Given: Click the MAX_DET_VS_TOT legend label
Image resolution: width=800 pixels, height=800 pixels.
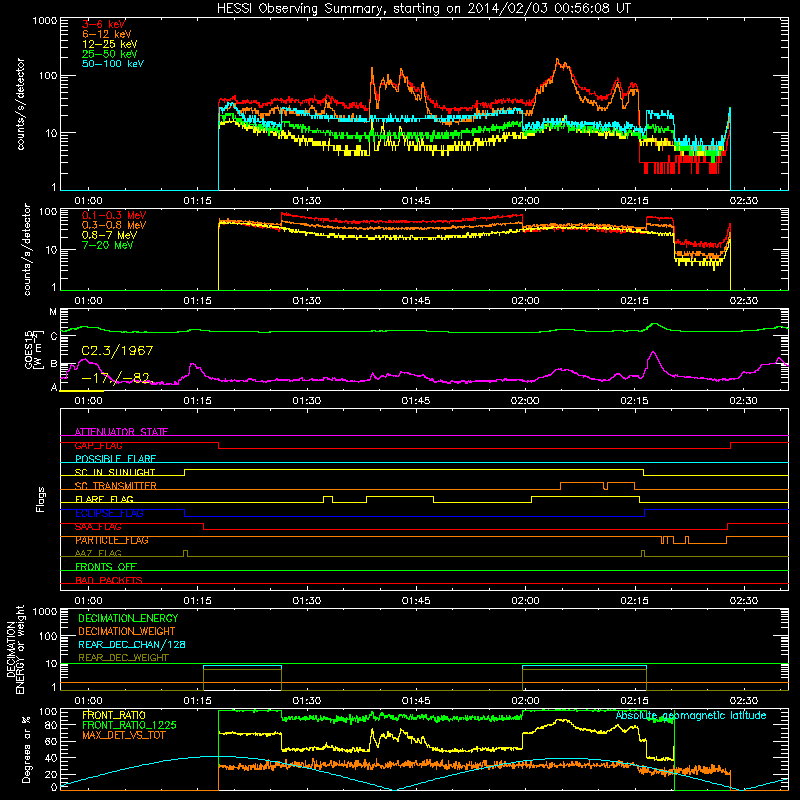Looking at the screenshot, I should click(x=123, y=735).
